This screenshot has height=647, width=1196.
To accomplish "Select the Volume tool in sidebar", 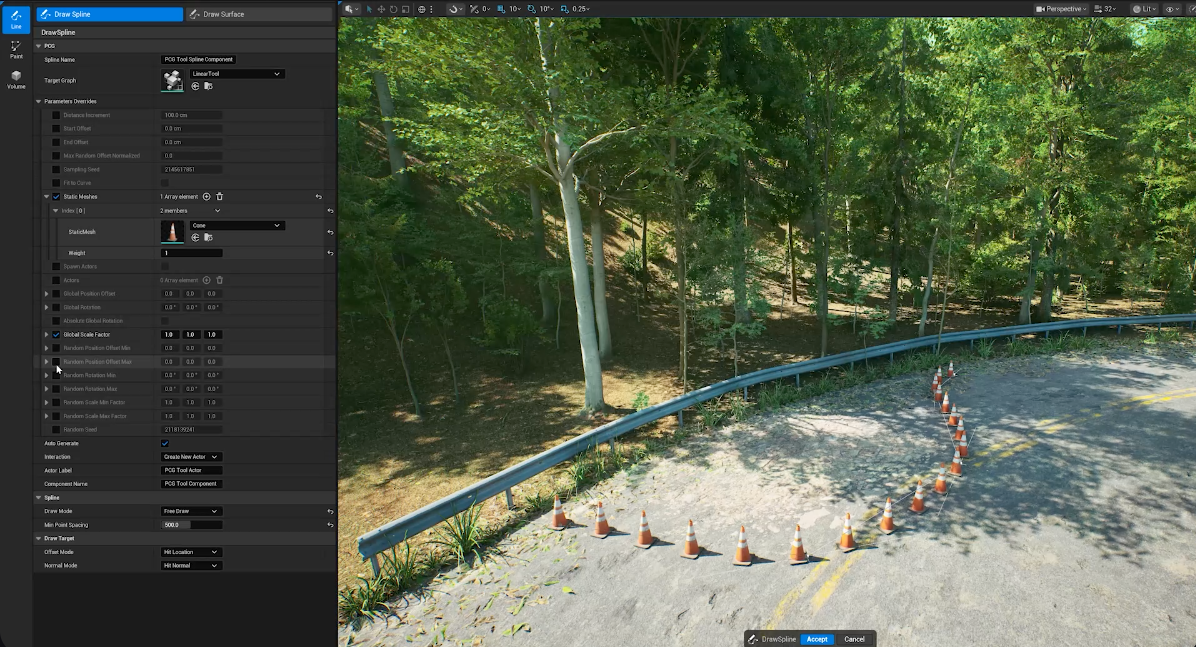I will (x=16, y=79).
